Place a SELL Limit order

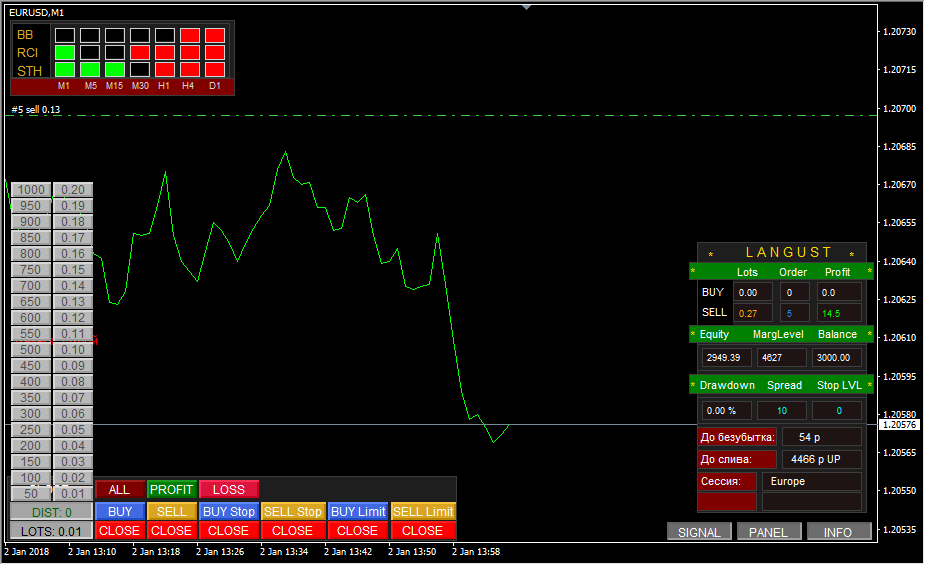click(422, 511)
